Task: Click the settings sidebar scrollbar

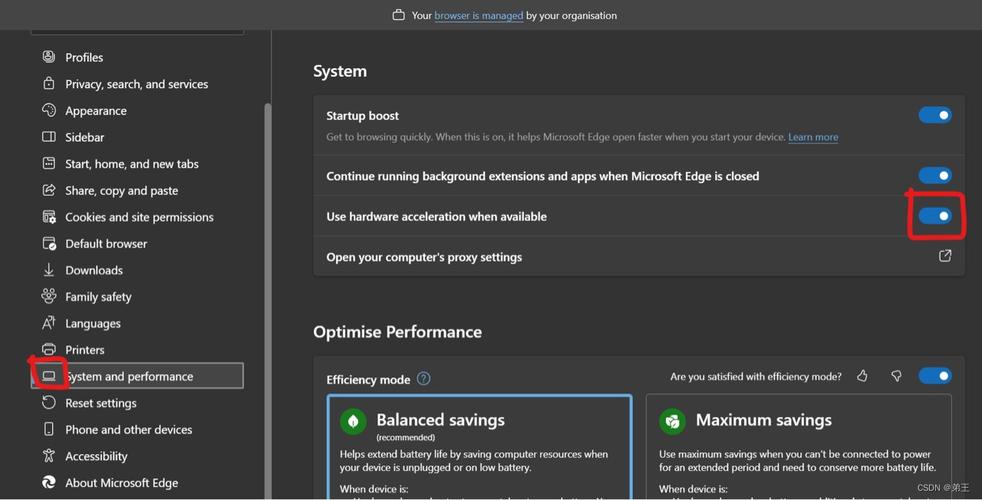Action: pyautogui.click(x=268, y=301)
